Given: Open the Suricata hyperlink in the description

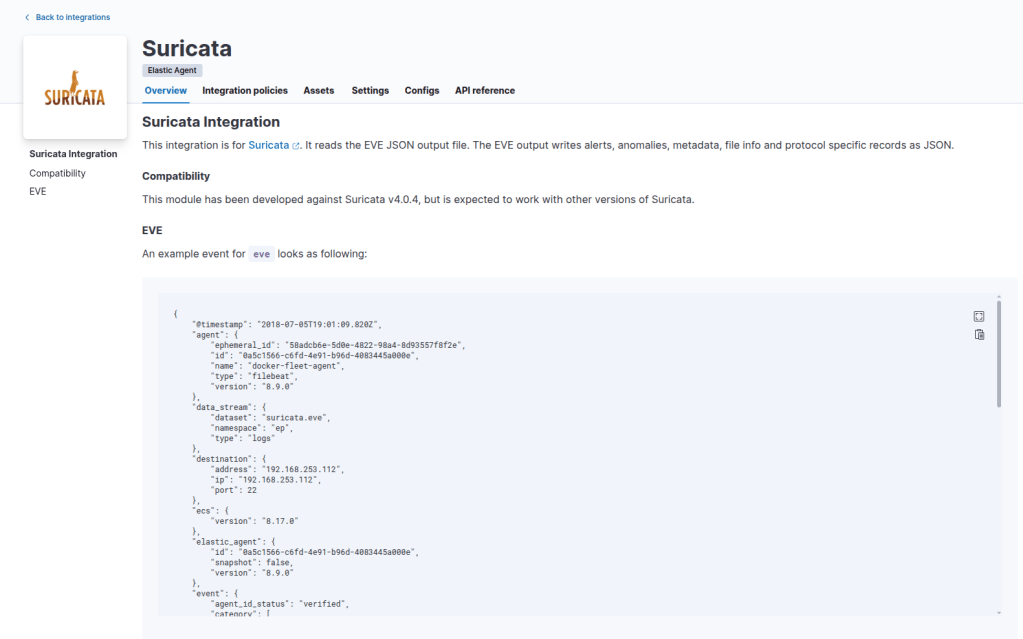Looking at the screenshot, I should click(x=268, y=145).
